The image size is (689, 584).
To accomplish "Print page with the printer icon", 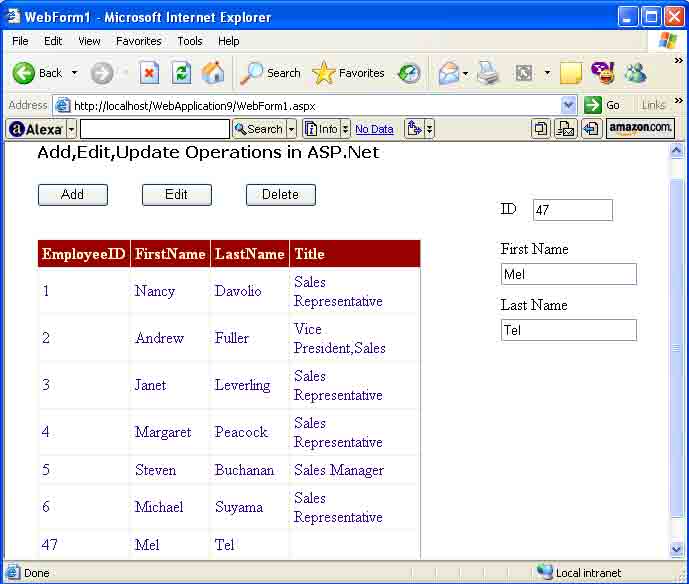I will click(x=488, y=73).
